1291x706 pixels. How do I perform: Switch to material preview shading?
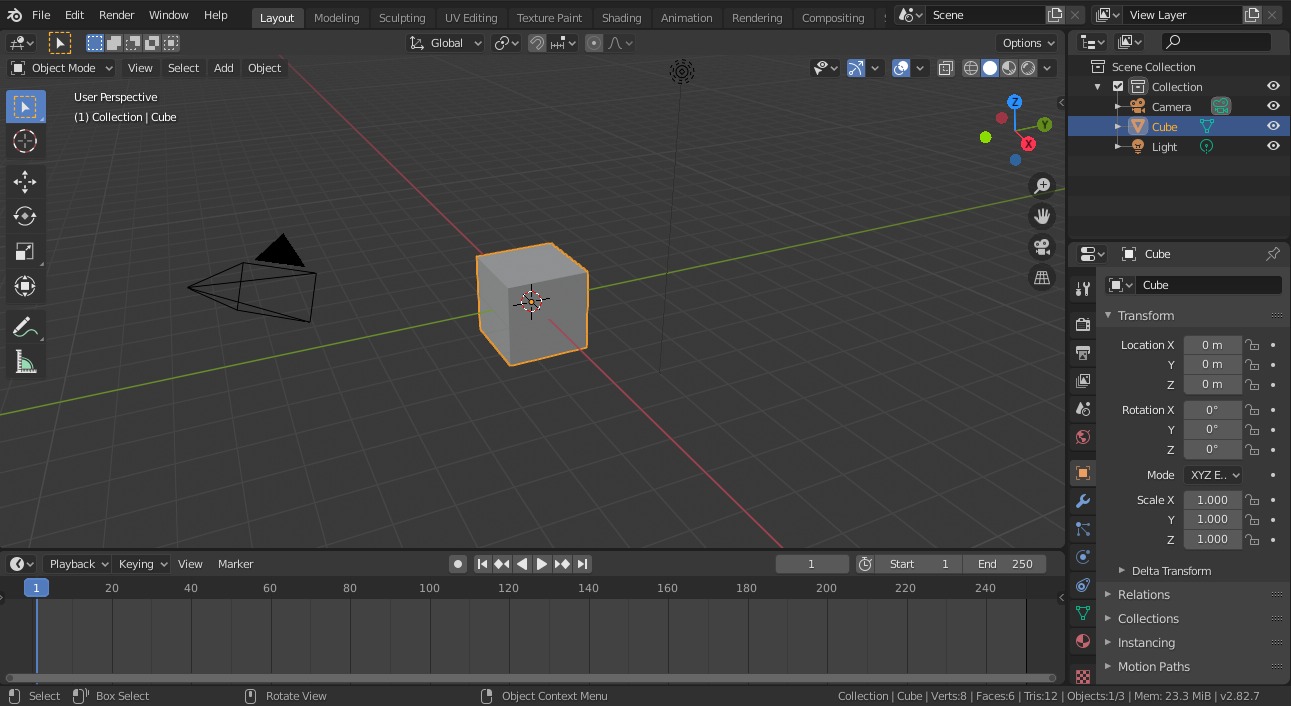(x=1009, y=68)
